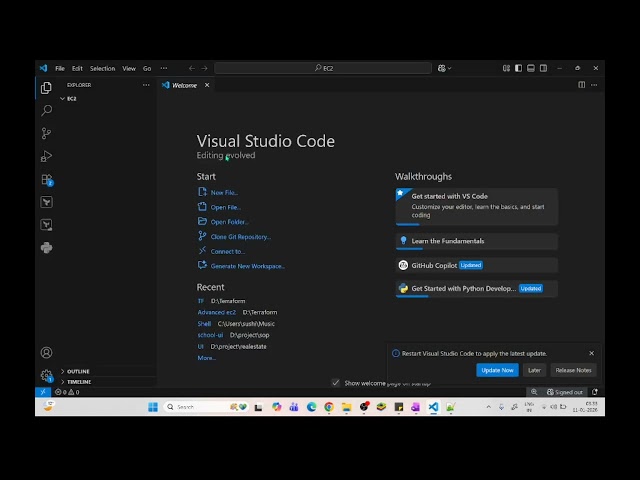
Task: Click the Update Now button
Action: point(497,370)
